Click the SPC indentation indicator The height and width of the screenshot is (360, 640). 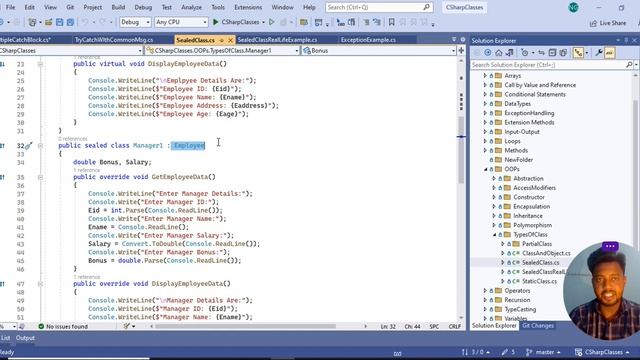click(434, 326)
